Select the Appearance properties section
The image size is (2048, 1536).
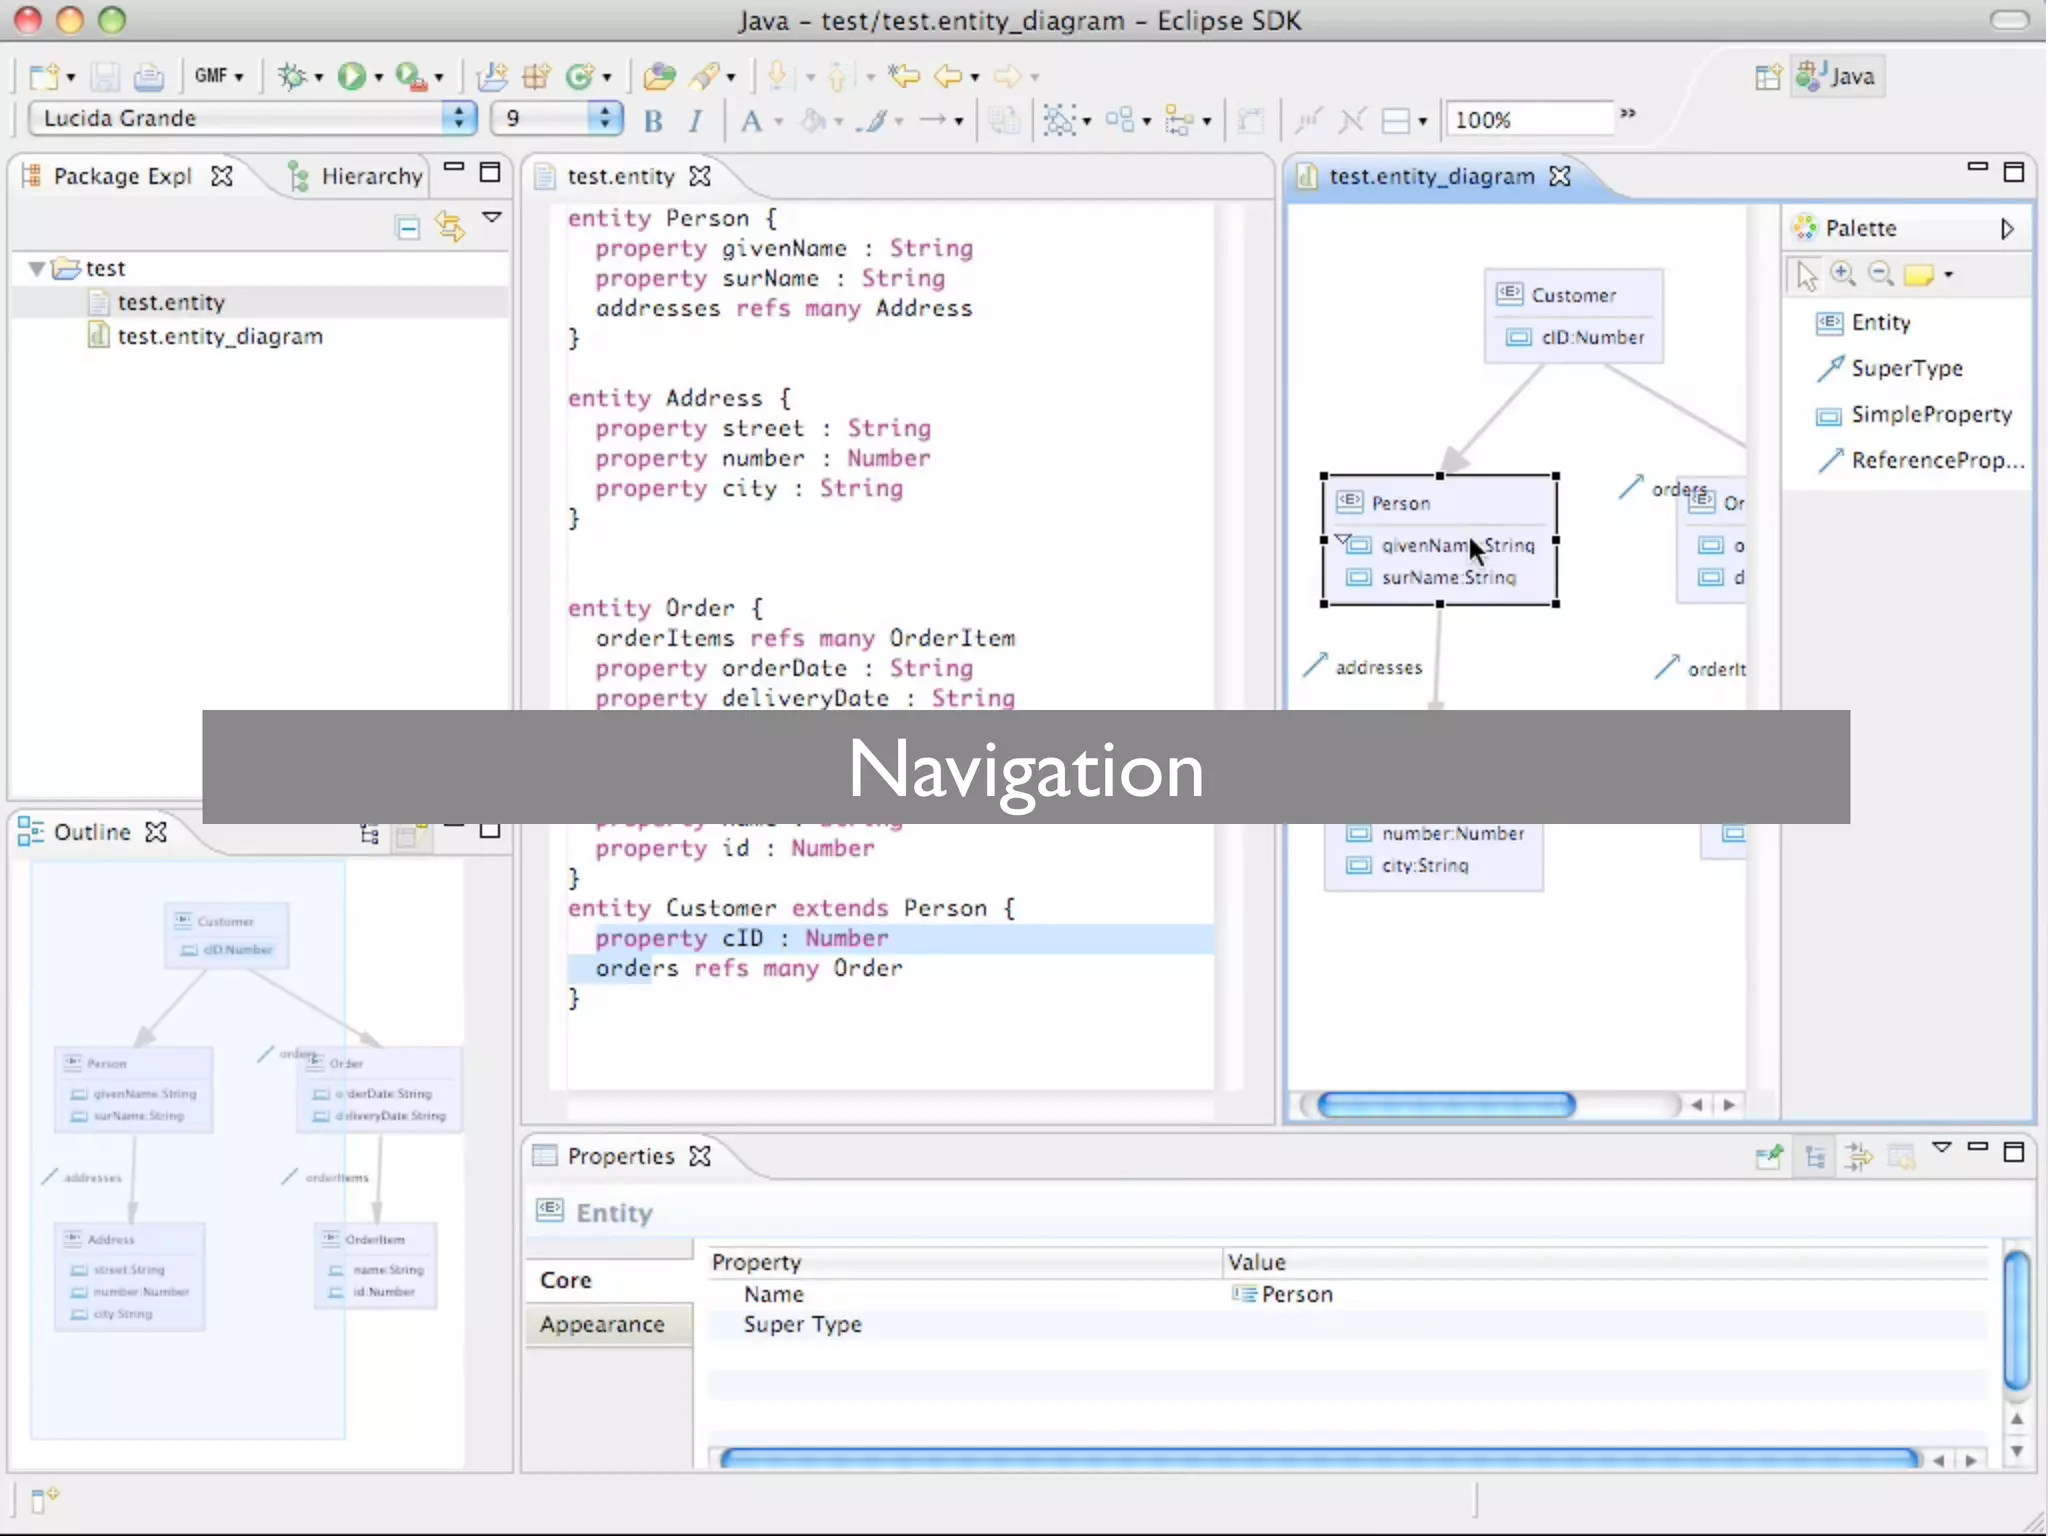[602, 1324]
